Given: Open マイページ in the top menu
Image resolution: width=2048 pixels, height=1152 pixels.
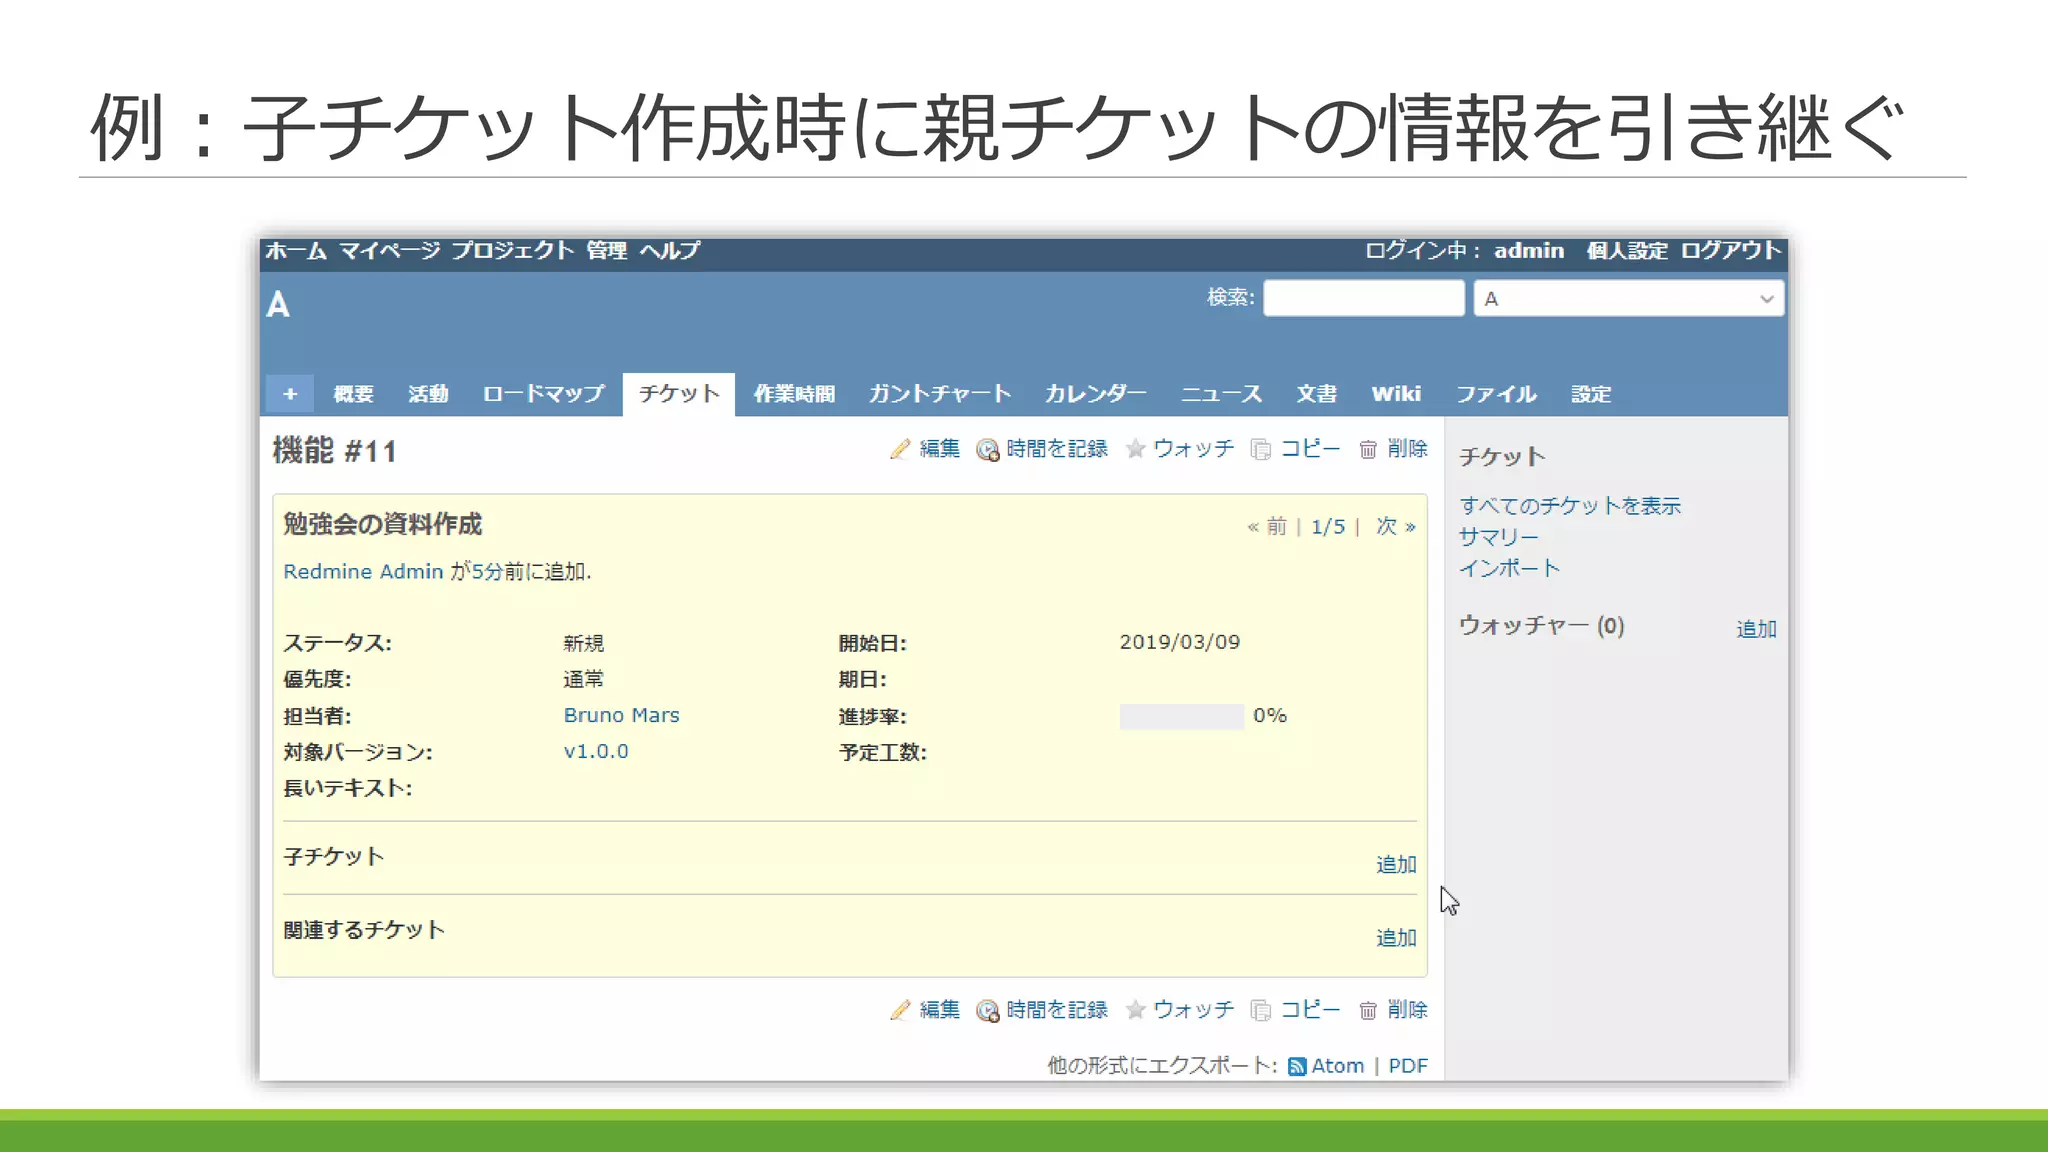Looking at the screenshot, I should 389,251.
